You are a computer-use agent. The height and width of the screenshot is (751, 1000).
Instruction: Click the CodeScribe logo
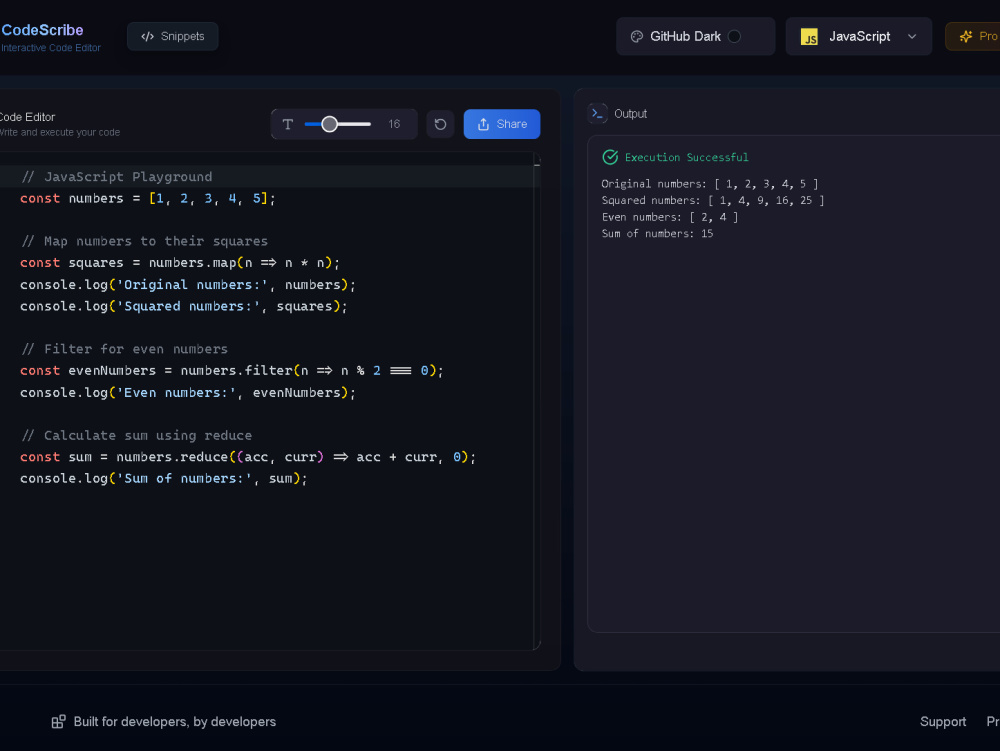42,30
